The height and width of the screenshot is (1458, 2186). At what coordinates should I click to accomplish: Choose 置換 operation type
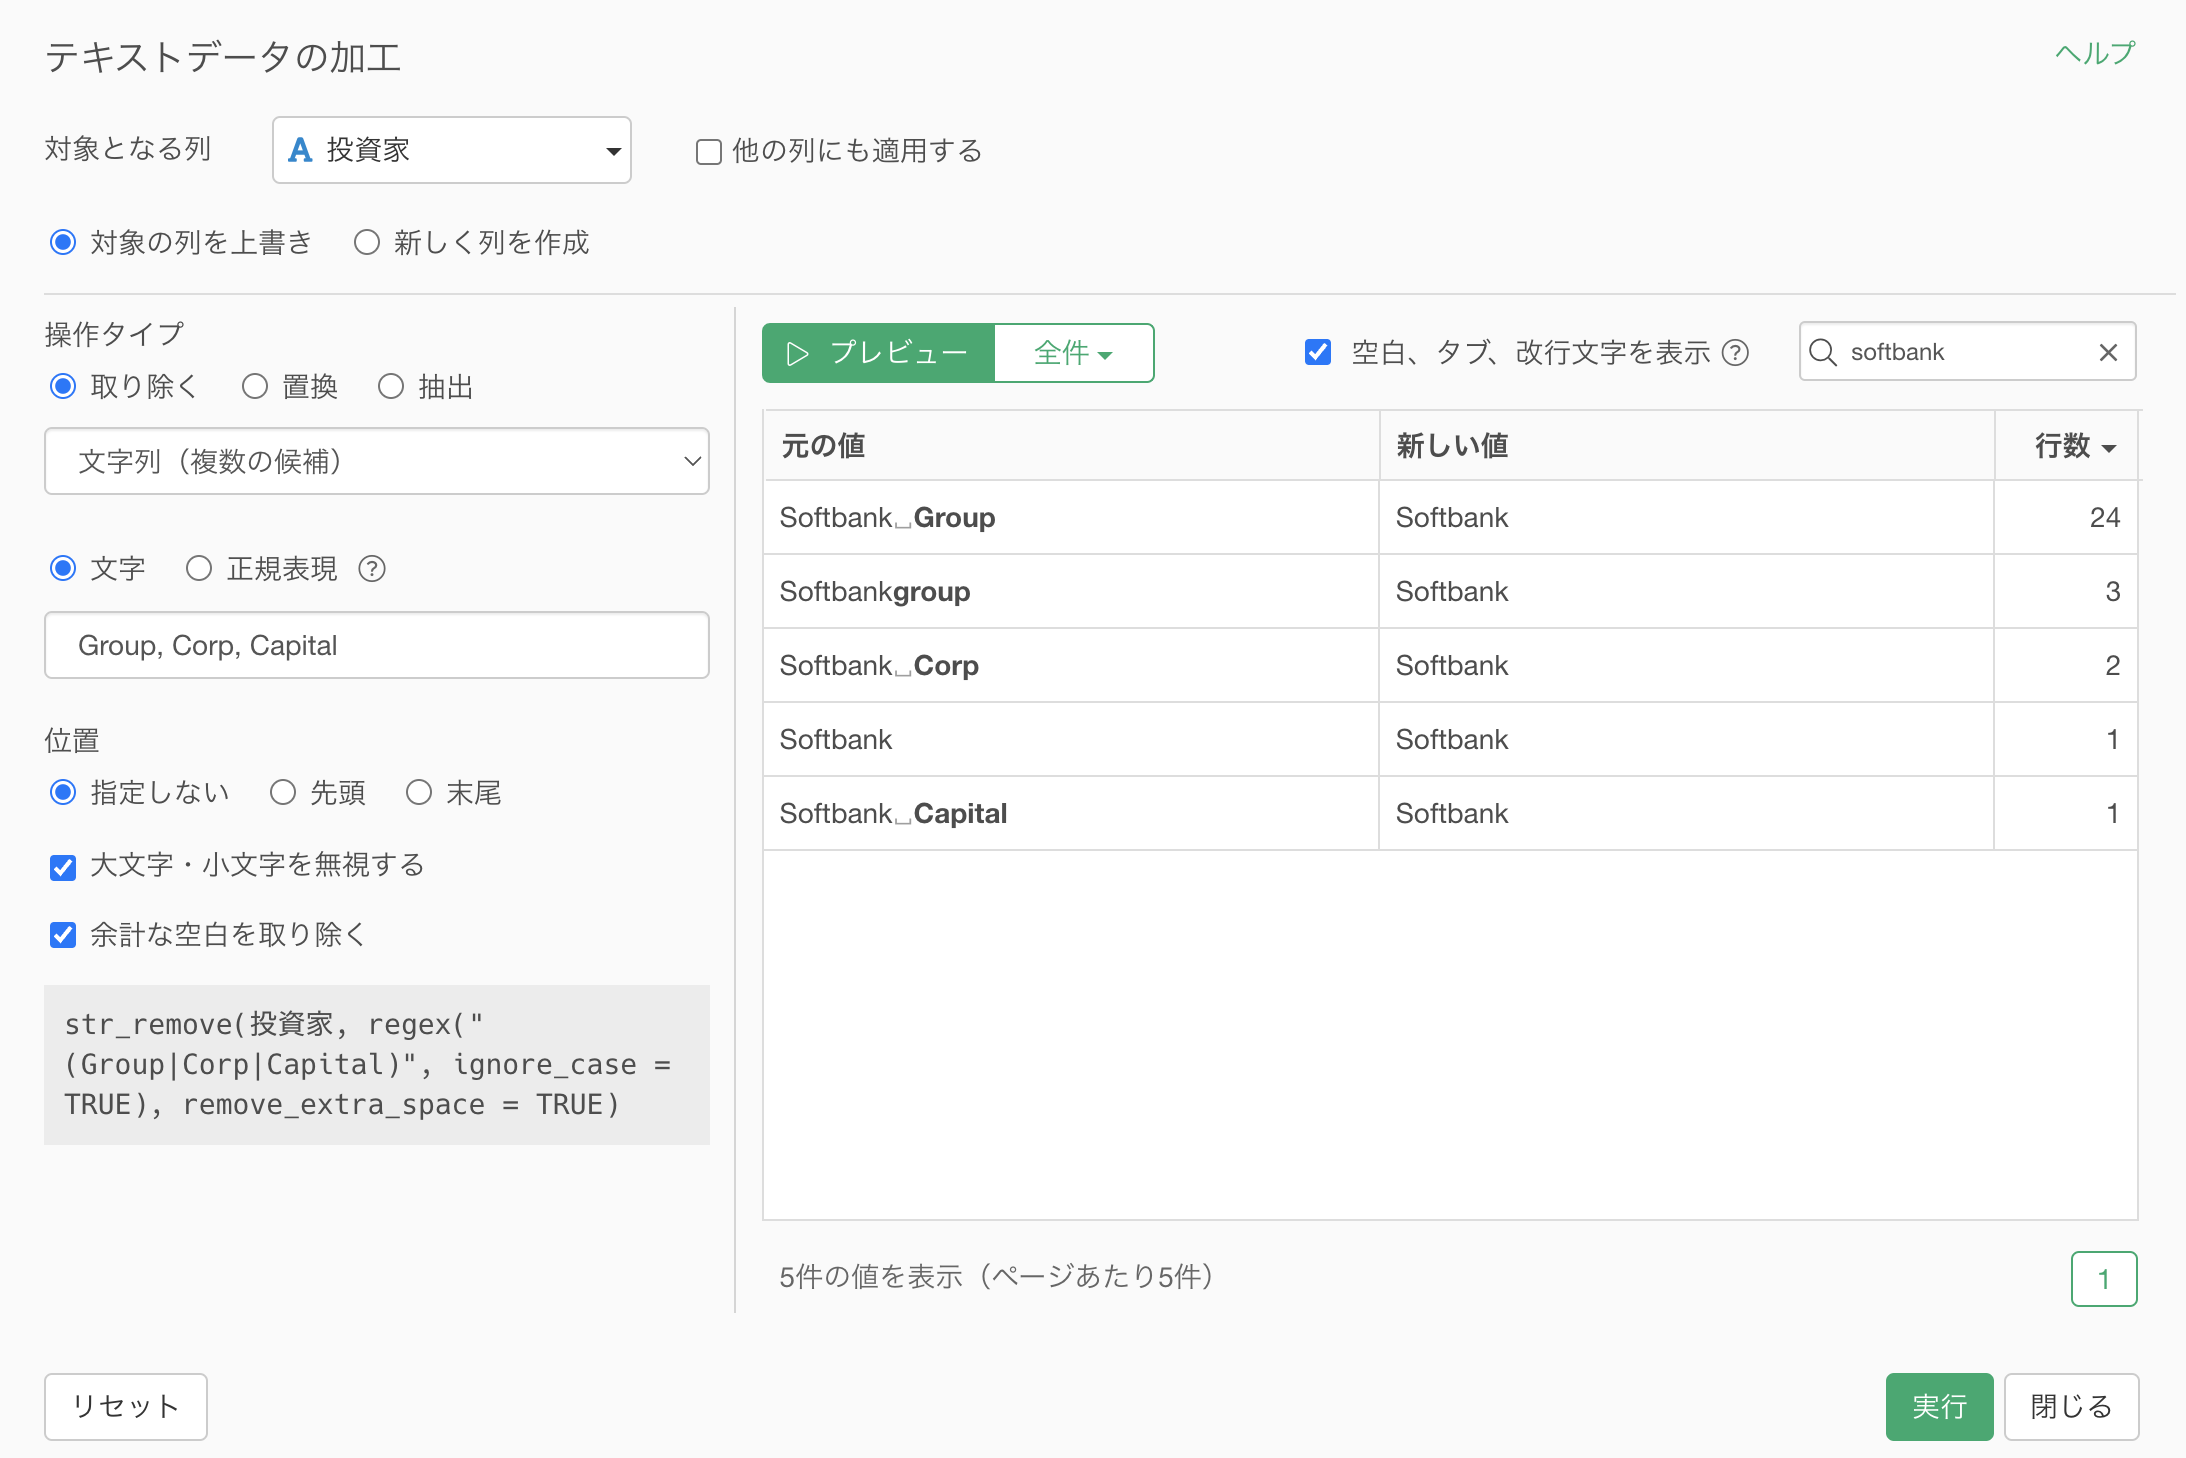pyautogui.click(x=255, y=386)
